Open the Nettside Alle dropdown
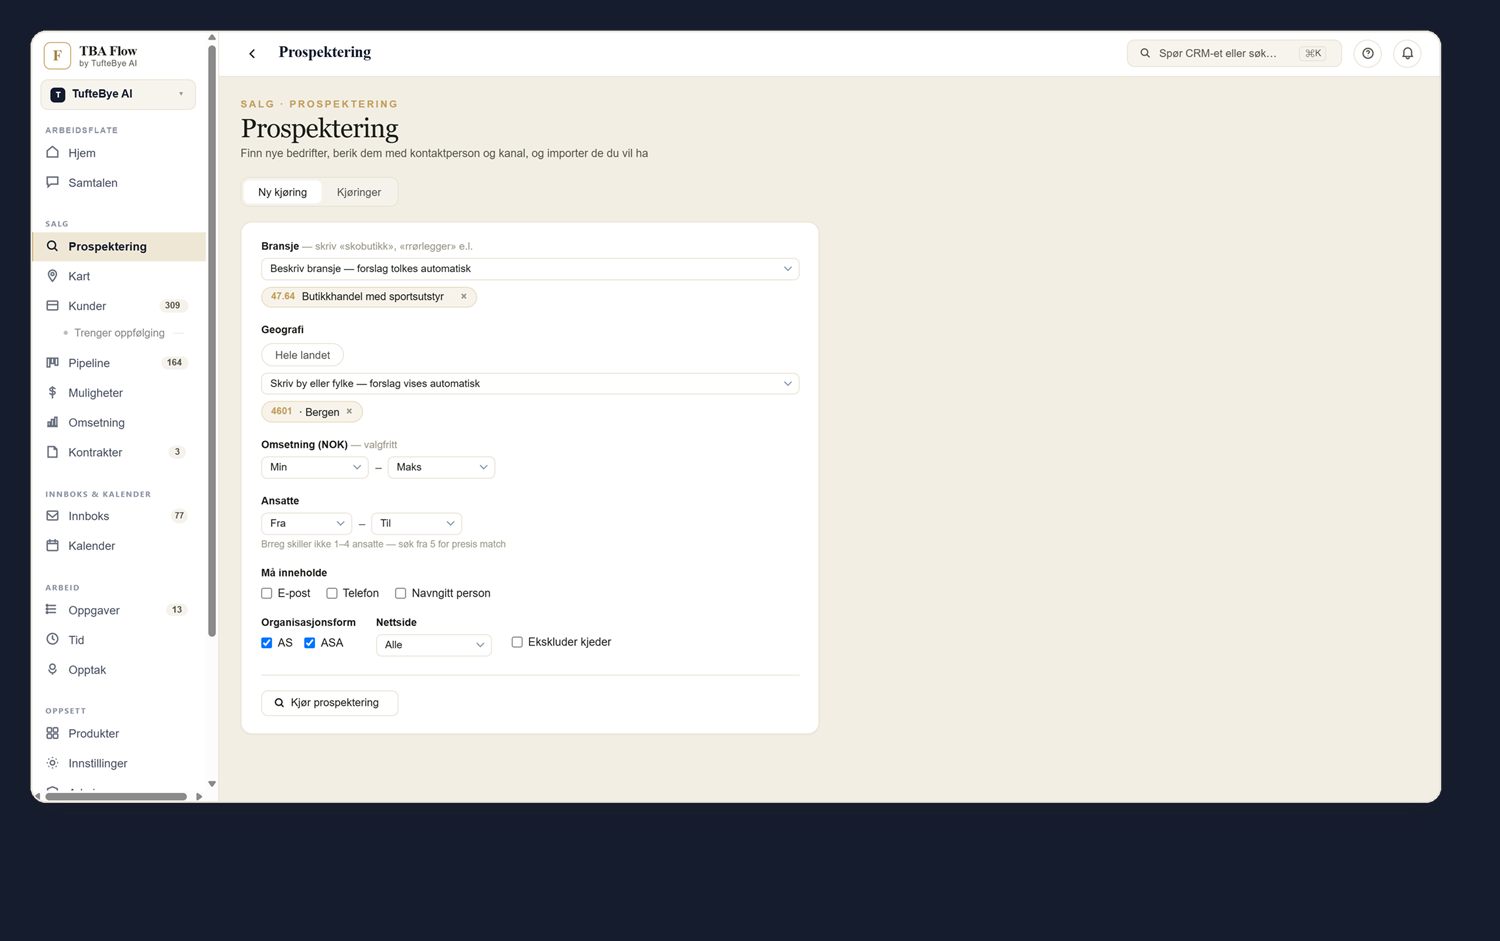Screen dimensions: 1500x941 pyautogui.click(x=434, y=645)
